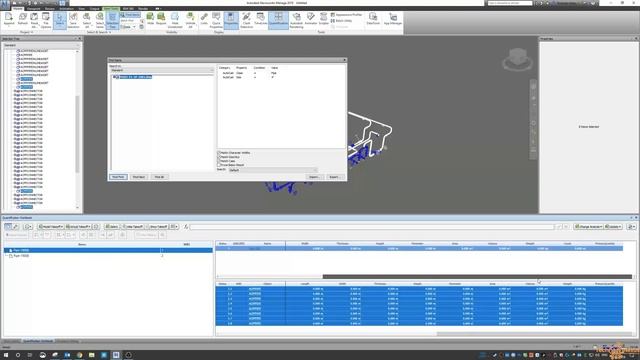
Task: Open the App Manager icon
Action: (393, 19)
